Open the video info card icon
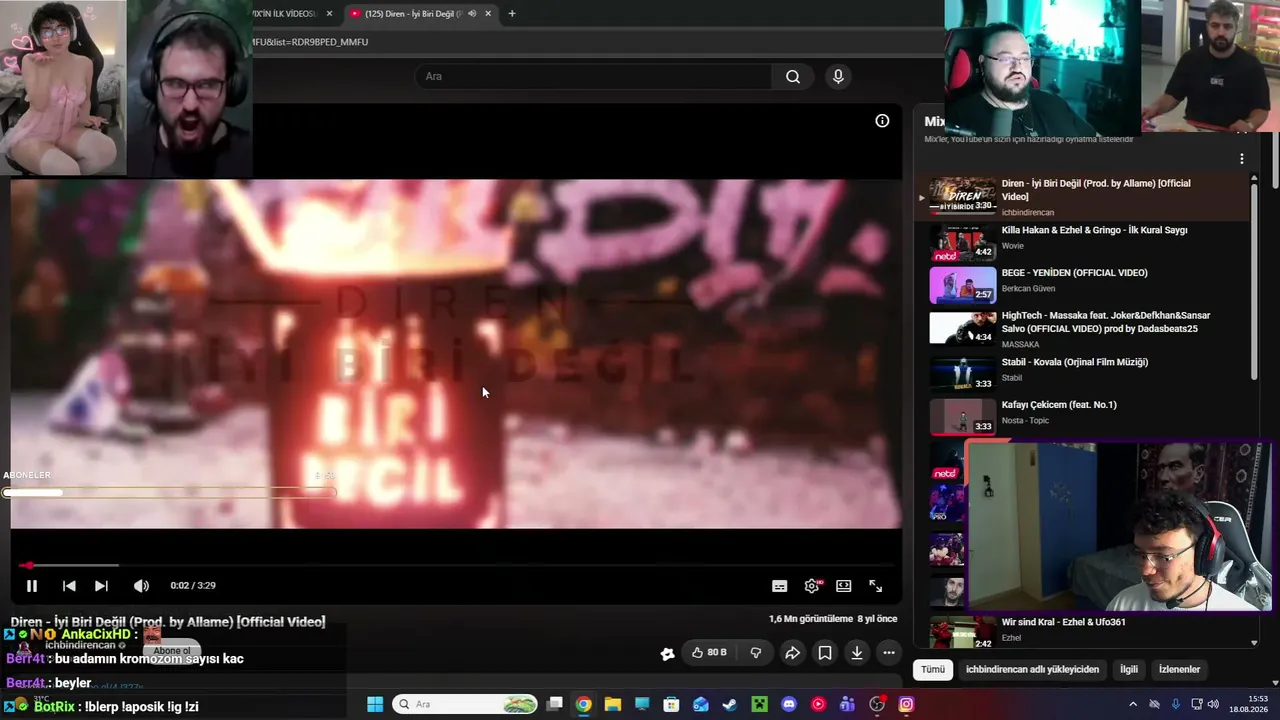Viewport: 1280px width, 720px height. tap(882, 121)
